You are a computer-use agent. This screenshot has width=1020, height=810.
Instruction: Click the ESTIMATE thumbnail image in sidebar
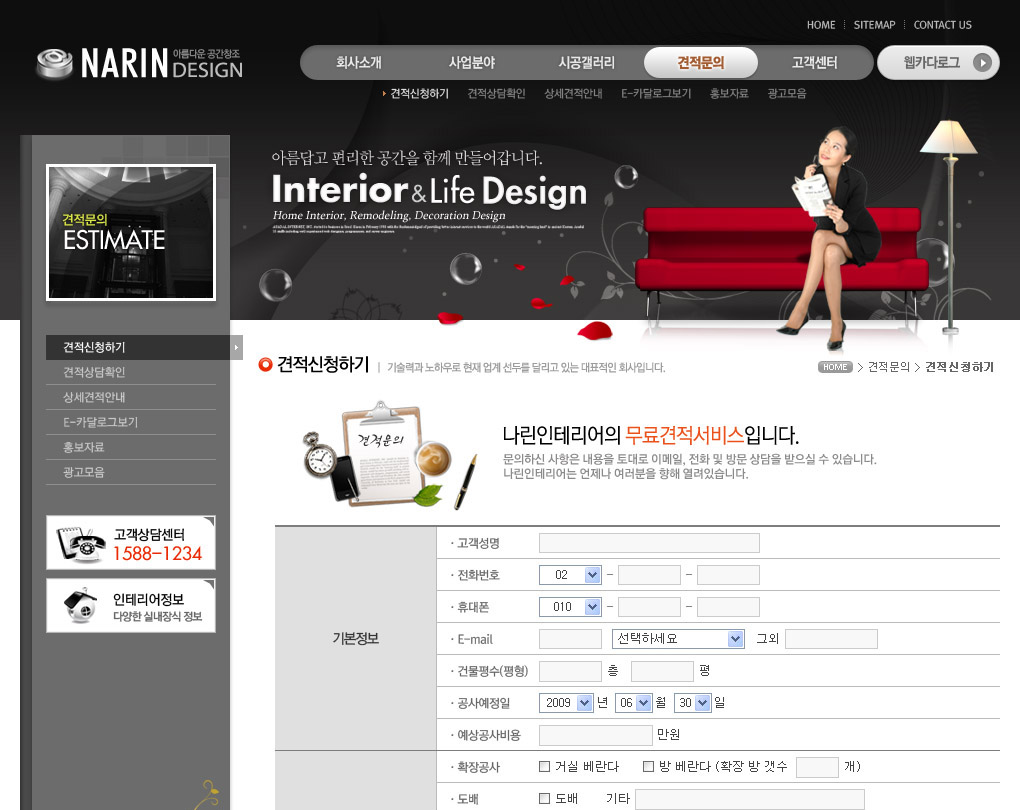point(131,232)
